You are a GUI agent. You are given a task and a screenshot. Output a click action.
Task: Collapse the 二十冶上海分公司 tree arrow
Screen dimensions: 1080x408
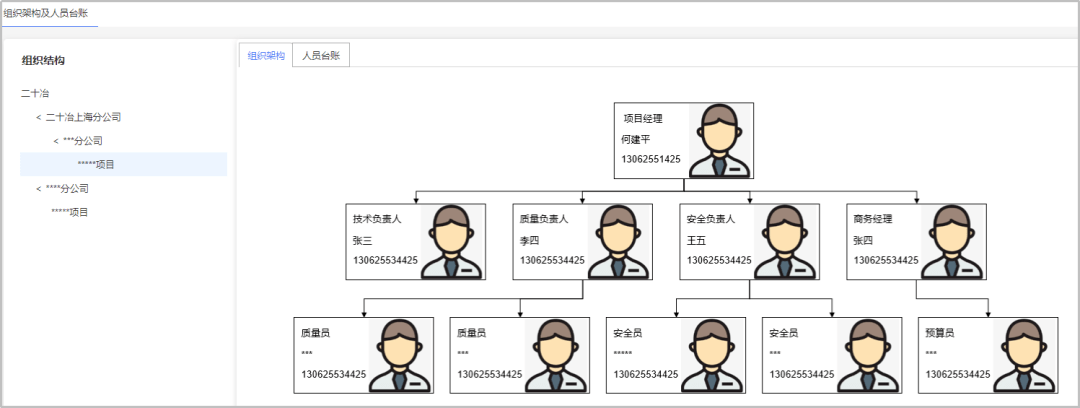[39, 117]
